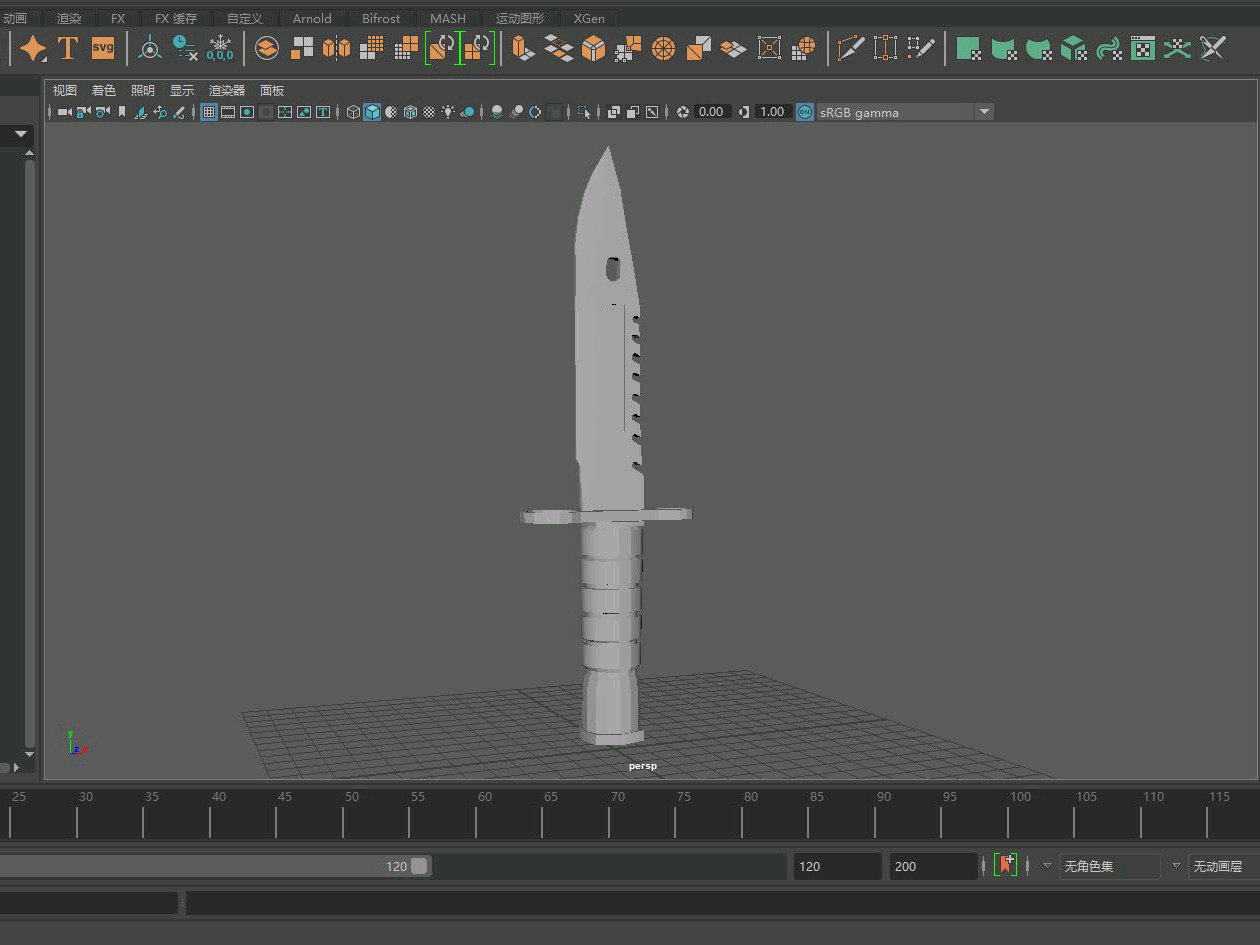
Task: Toggle default lighting bulb icon in viewport
Action: tap(450, 112)
